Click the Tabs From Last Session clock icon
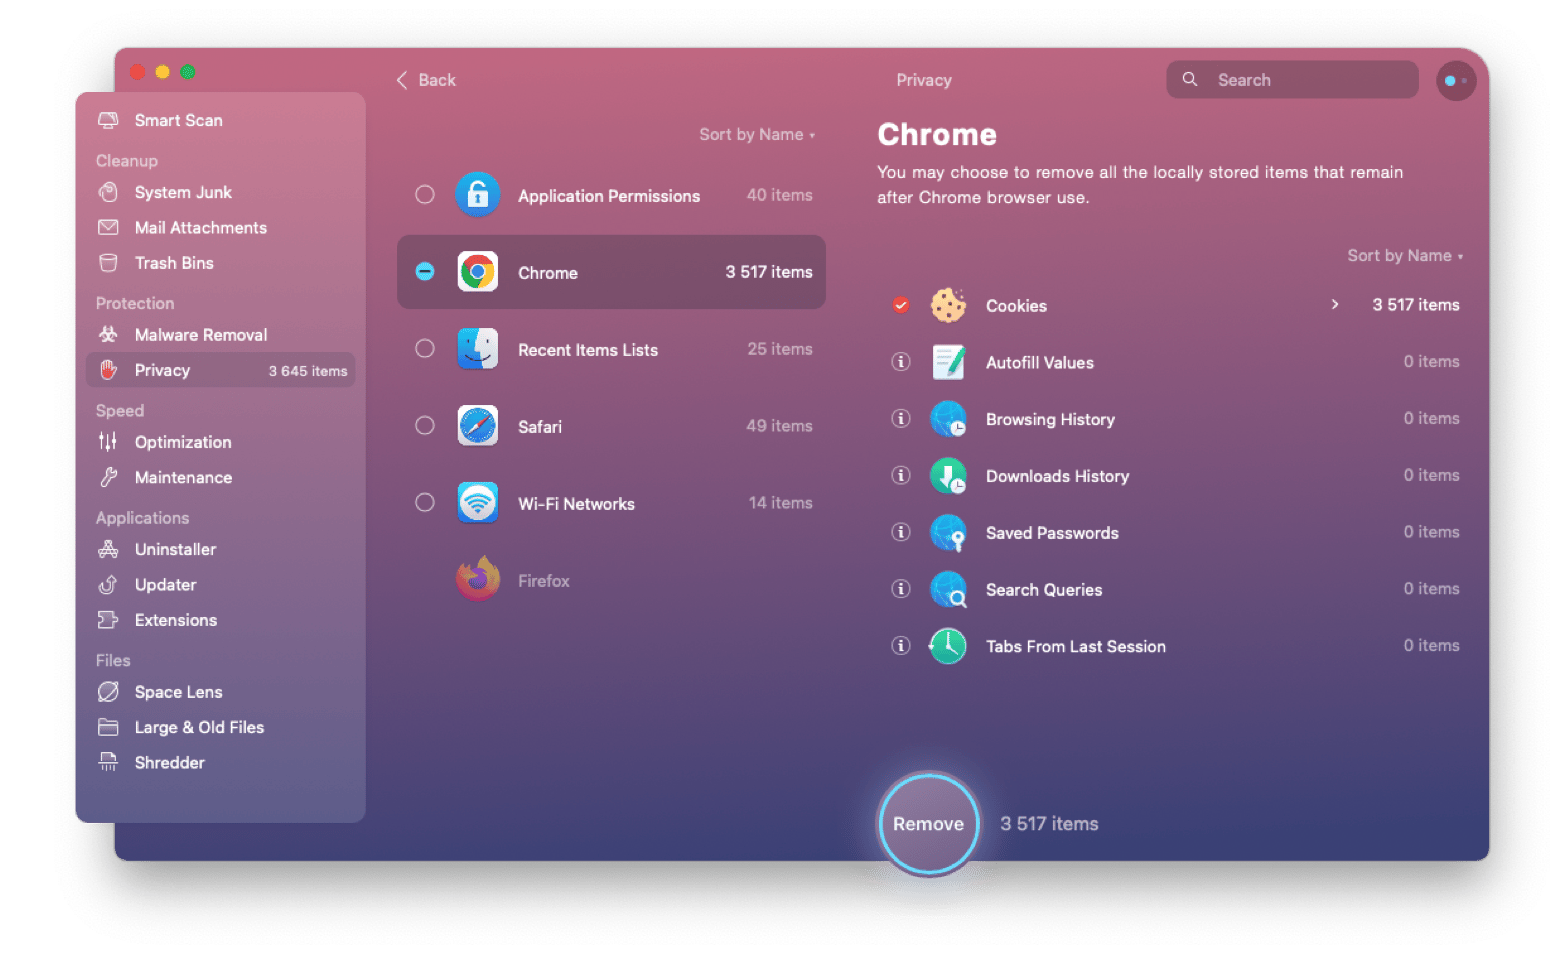This screenshot has height=954, width=1560. (x=948, y=646)
